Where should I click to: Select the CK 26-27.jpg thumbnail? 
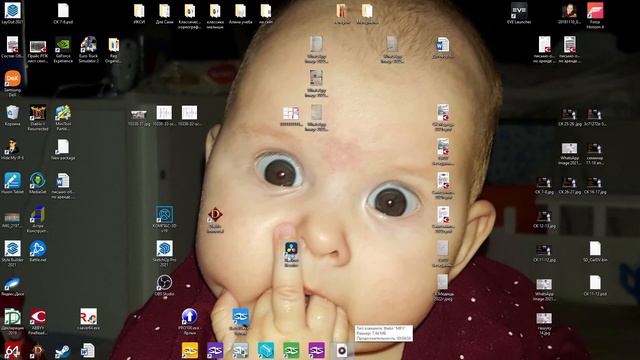click(x=569, y=181)
